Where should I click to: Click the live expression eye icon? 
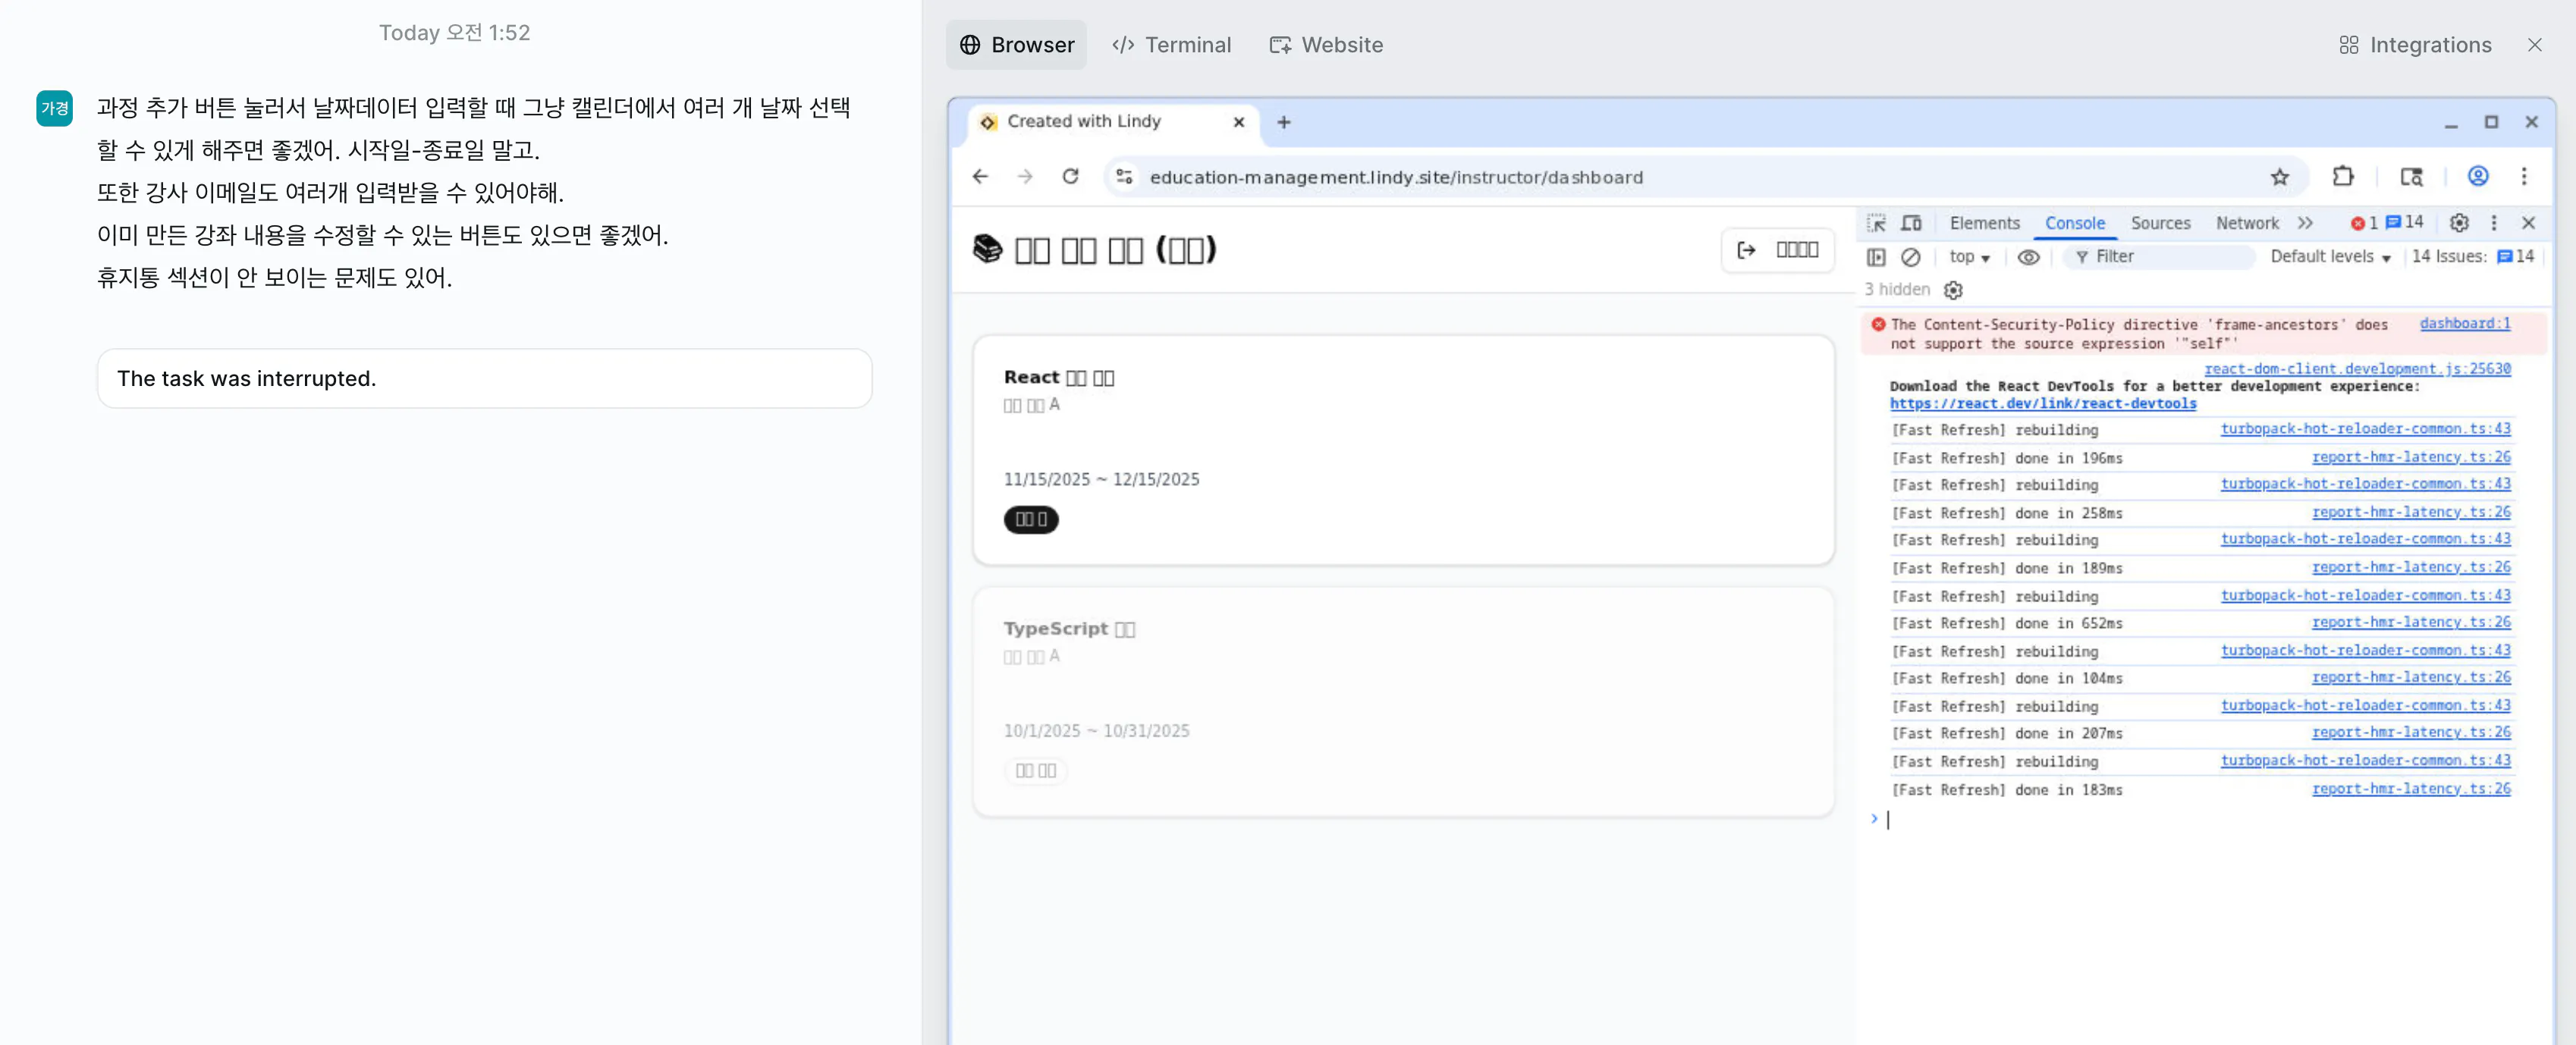[x=2027, y=257]
